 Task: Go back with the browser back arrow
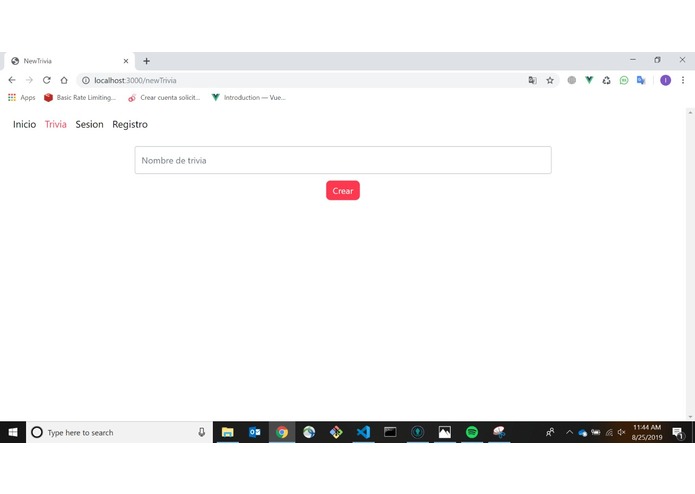[x=12, y=80]
